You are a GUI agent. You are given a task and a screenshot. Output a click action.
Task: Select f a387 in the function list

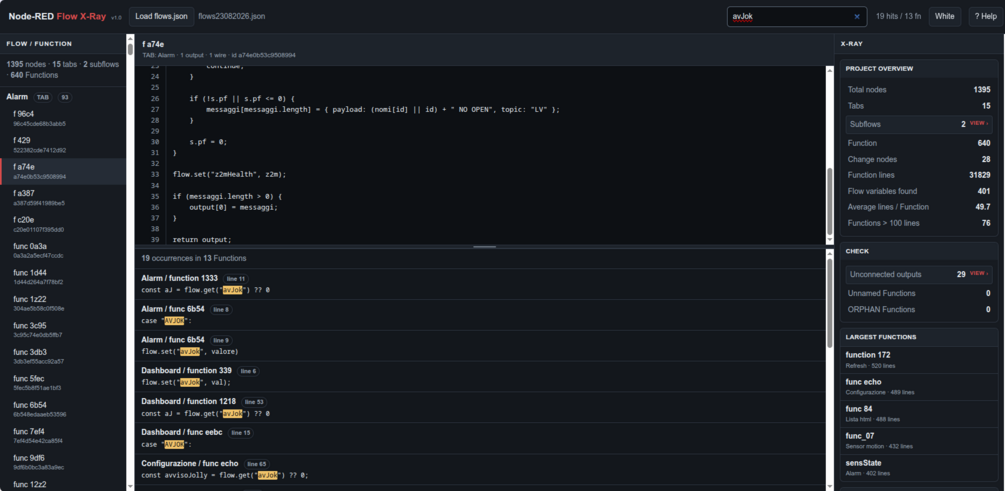pos(63,197)
